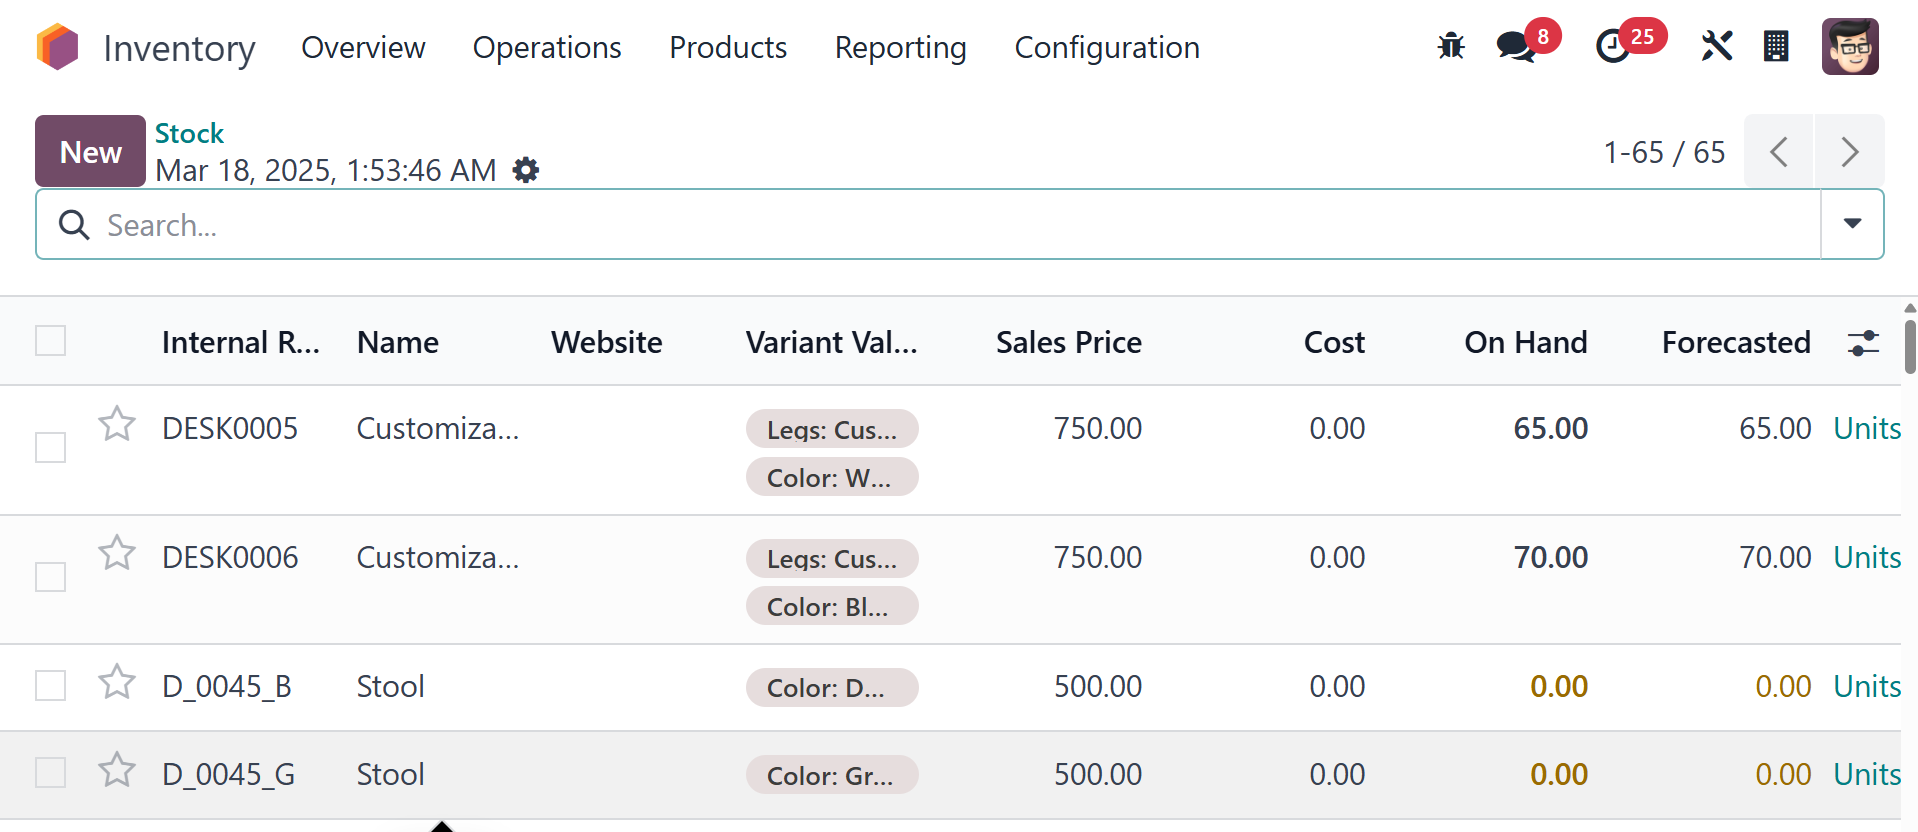Open the debug bug icon menu
The height and width of the screenshot is (832, 1918).
1450,47
